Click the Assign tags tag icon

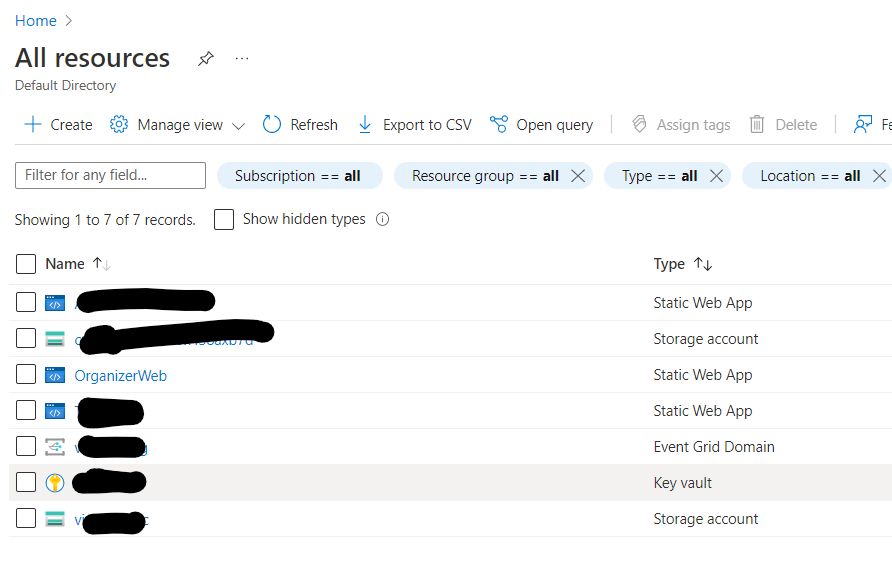(639, 125)
